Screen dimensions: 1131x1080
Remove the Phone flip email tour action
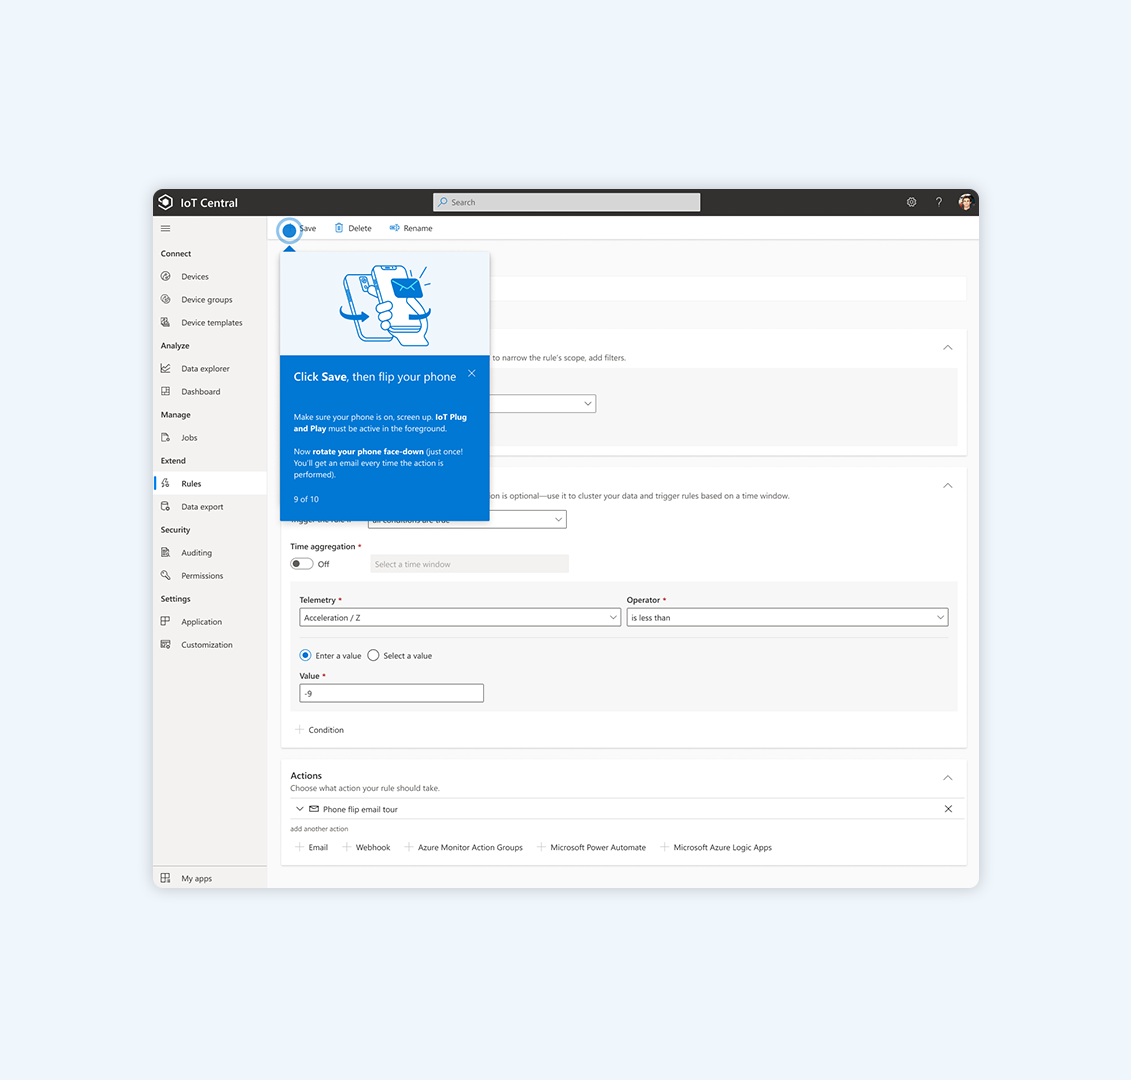pos(948,809)
